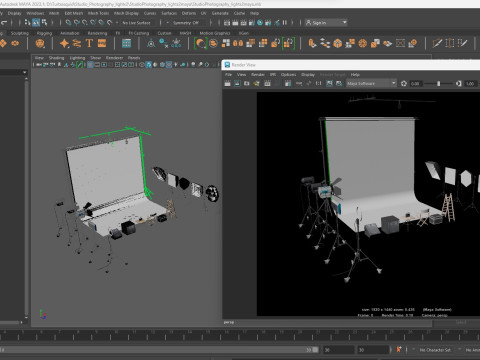Open the Render menu in Render View
480x360 pixels.
258,75
